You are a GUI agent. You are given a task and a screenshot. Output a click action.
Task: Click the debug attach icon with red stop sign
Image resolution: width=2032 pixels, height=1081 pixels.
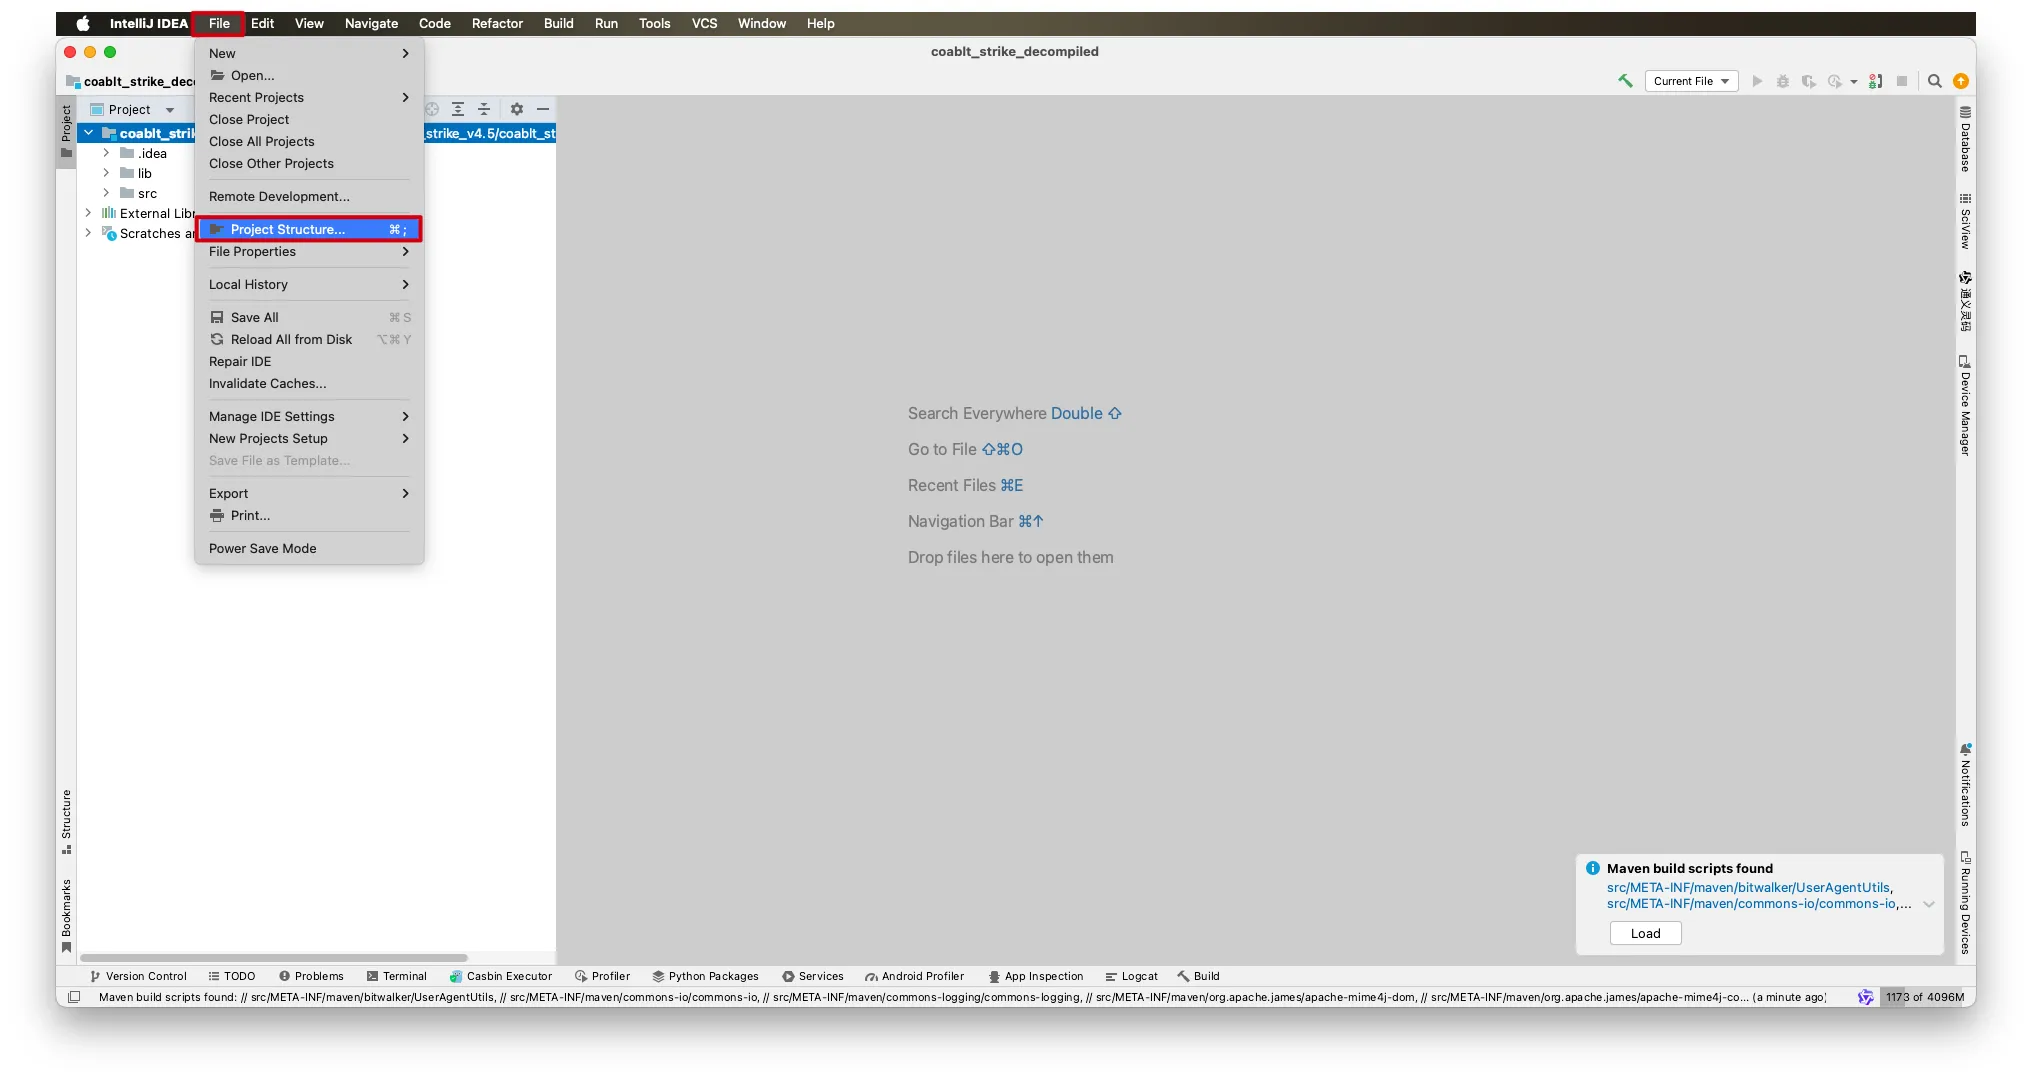point(1875,81)
